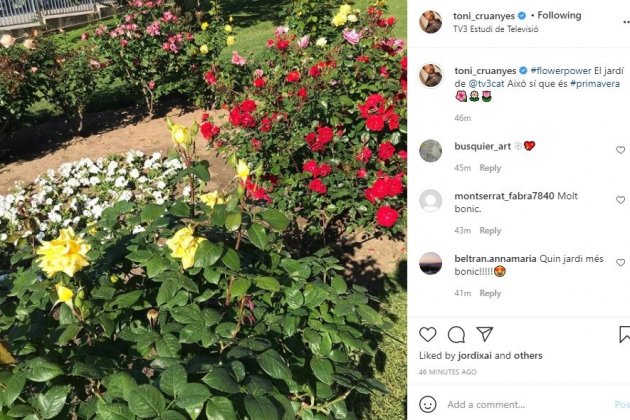Focus the Add a comment field
The height and width of the screenshot is (420, 630).
coord(526,404)
